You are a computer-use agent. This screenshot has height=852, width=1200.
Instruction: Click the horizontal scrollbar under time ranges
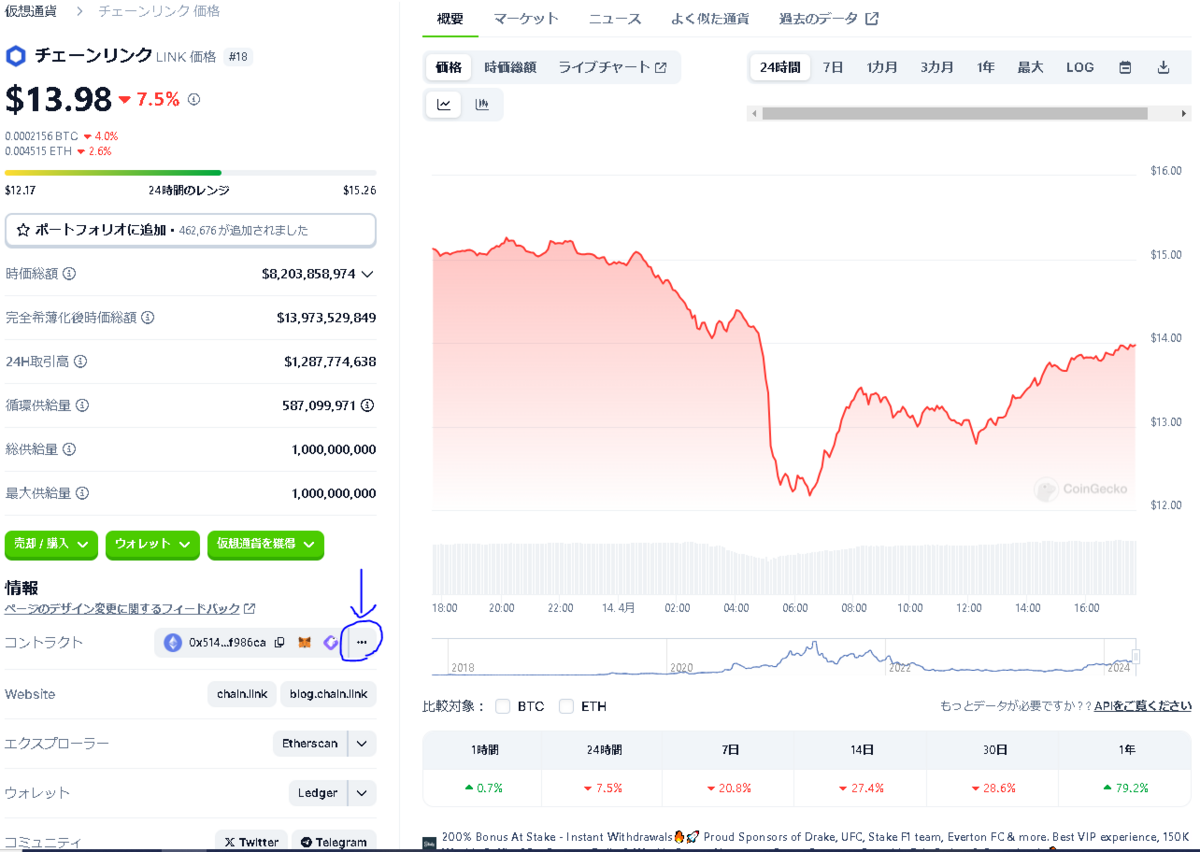coord(955,114)
